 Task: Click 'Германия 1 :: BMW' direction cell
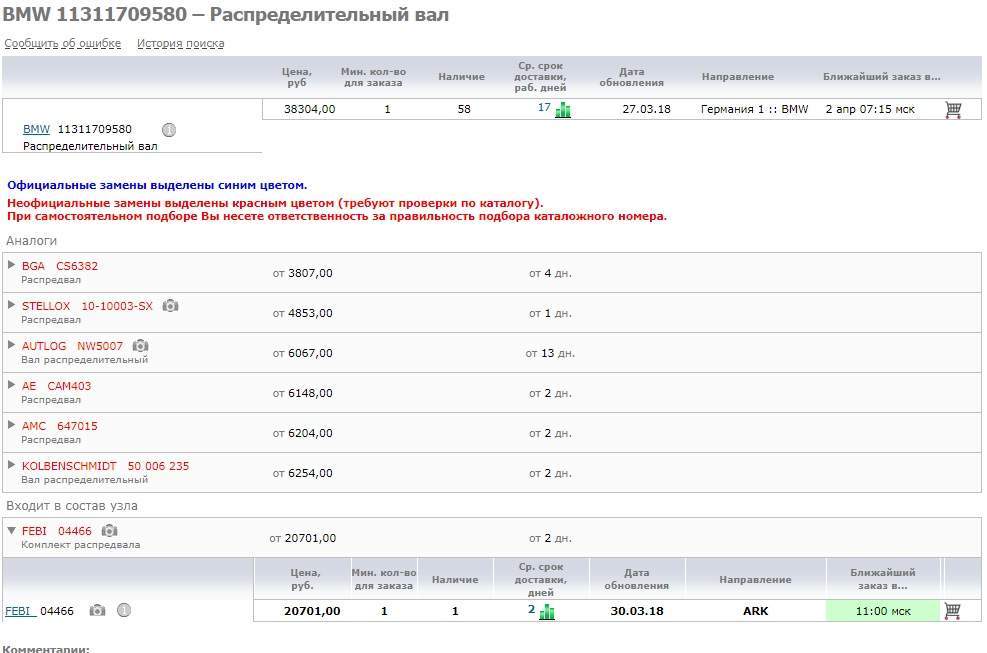tap(755, 109)
